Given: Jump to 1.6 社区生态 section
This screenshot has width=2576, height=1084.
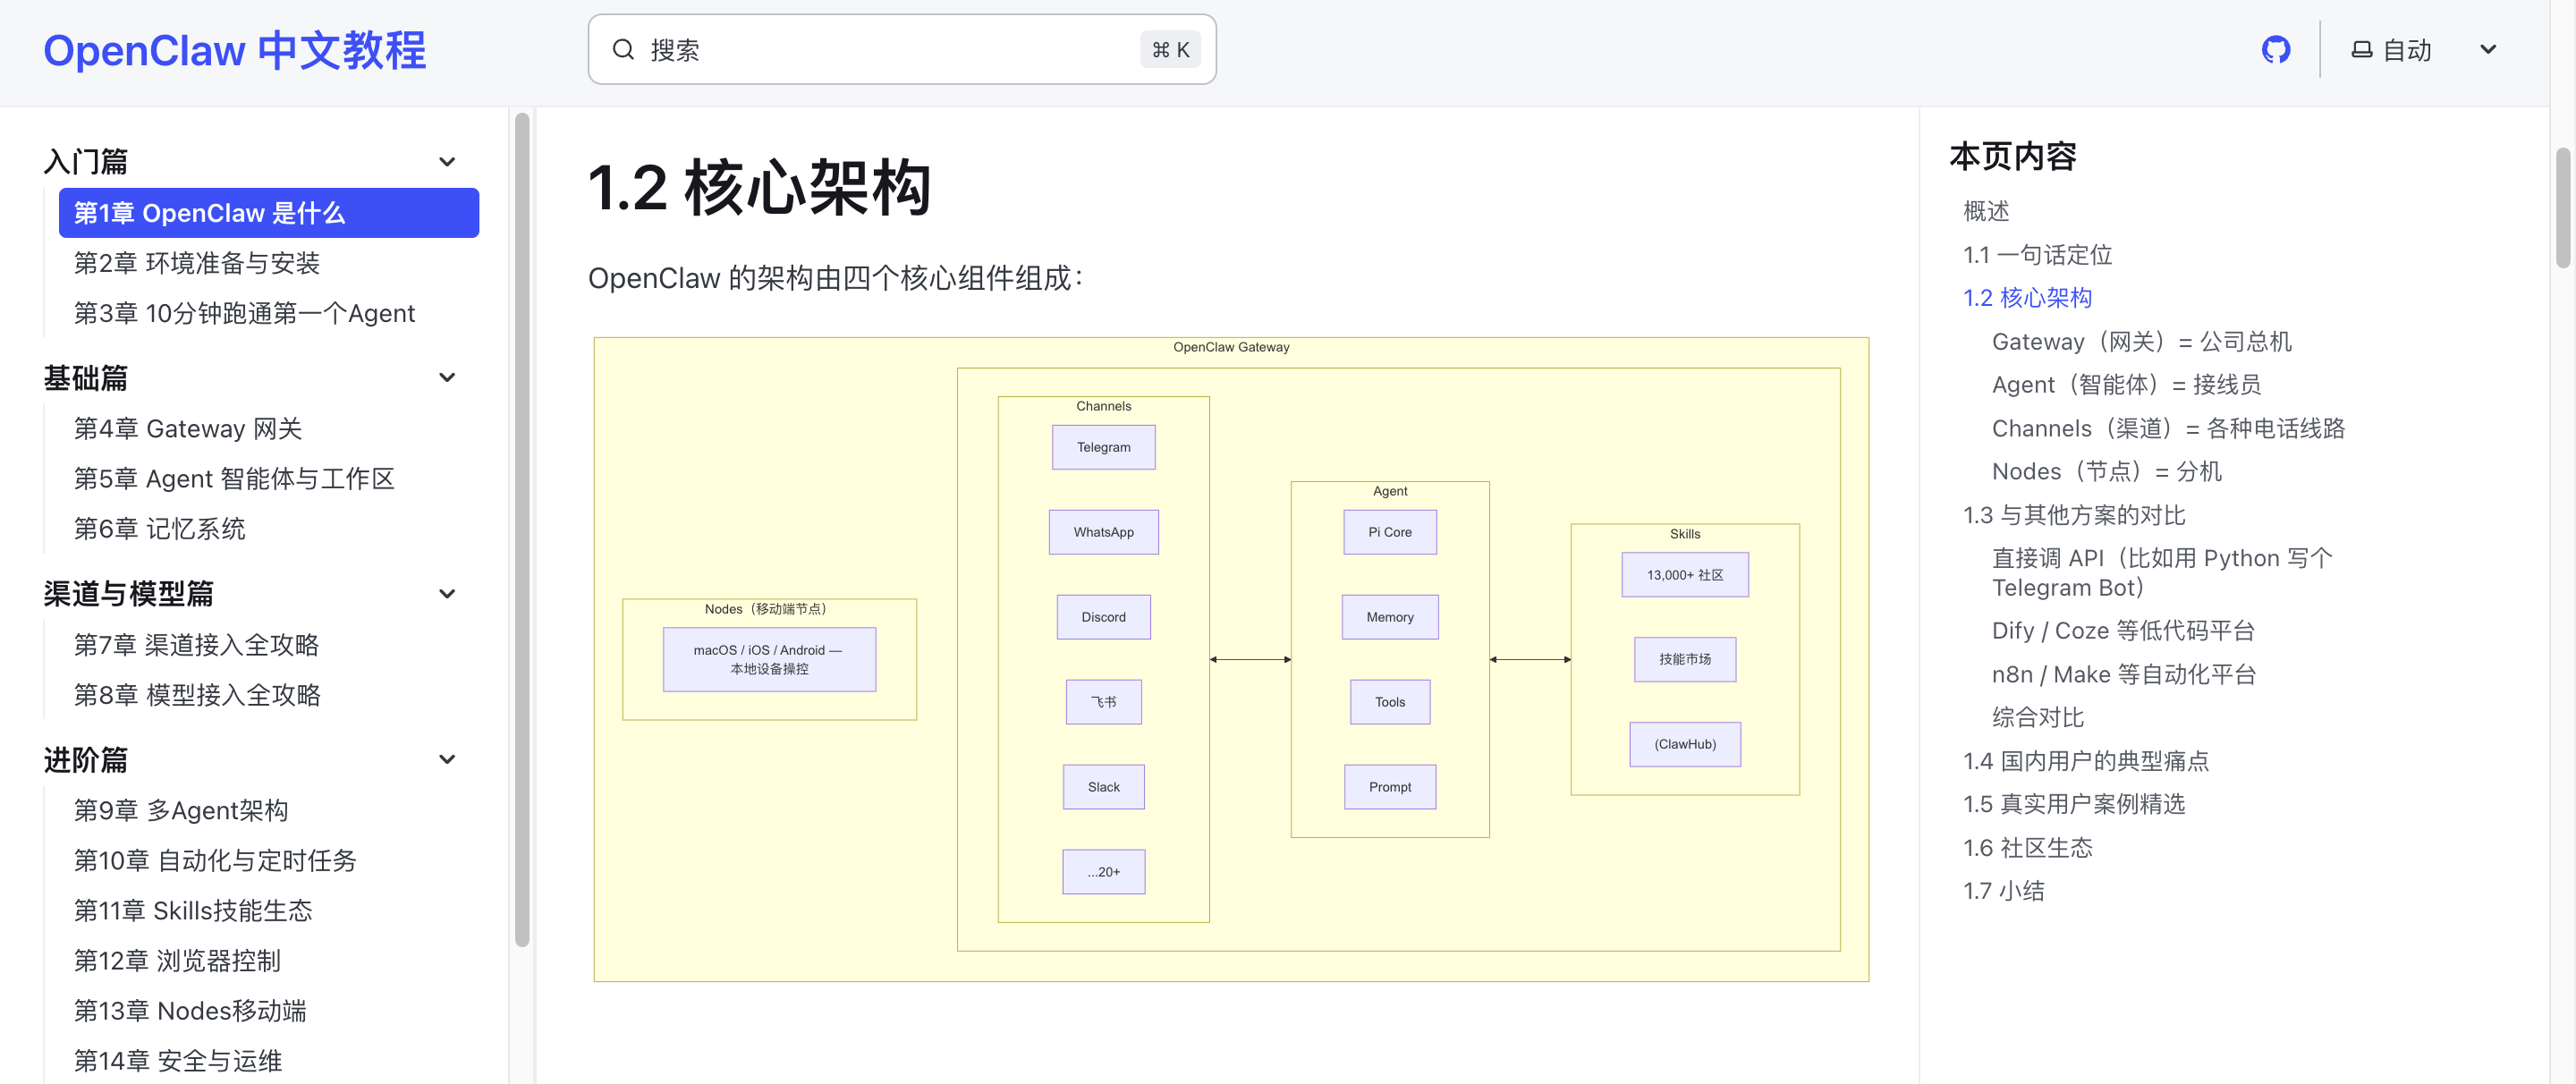Looking at the screenshot, I should [2027, 848].
